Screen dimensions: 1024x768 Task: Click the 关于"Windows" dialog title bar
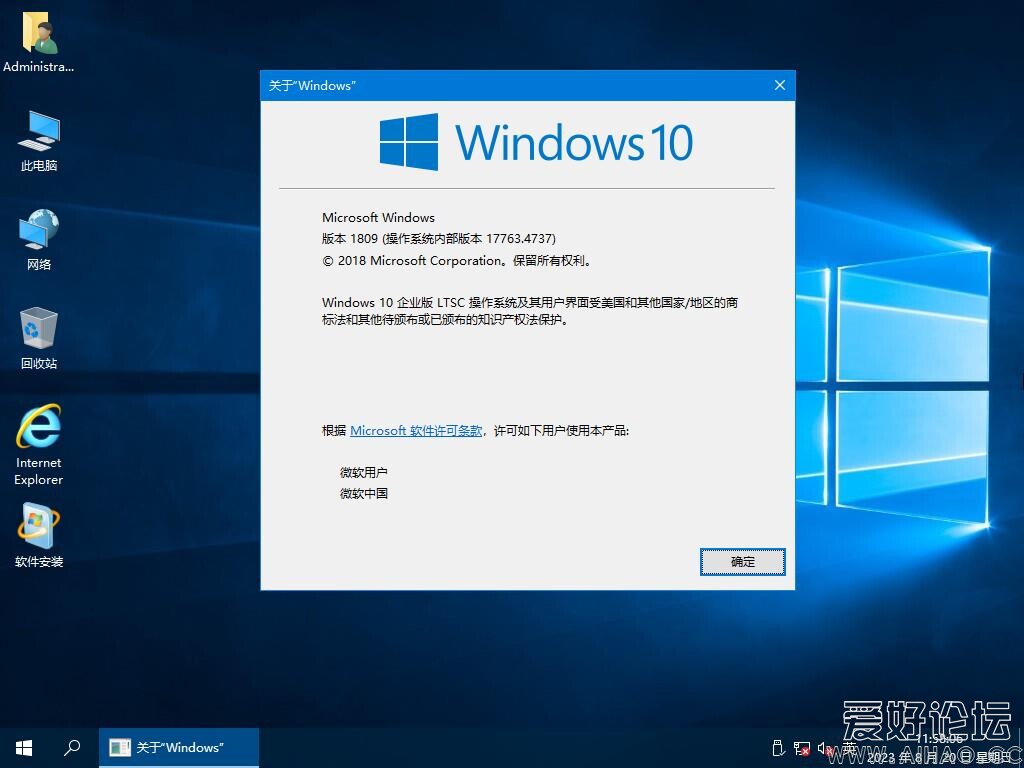tap(500, 85)
